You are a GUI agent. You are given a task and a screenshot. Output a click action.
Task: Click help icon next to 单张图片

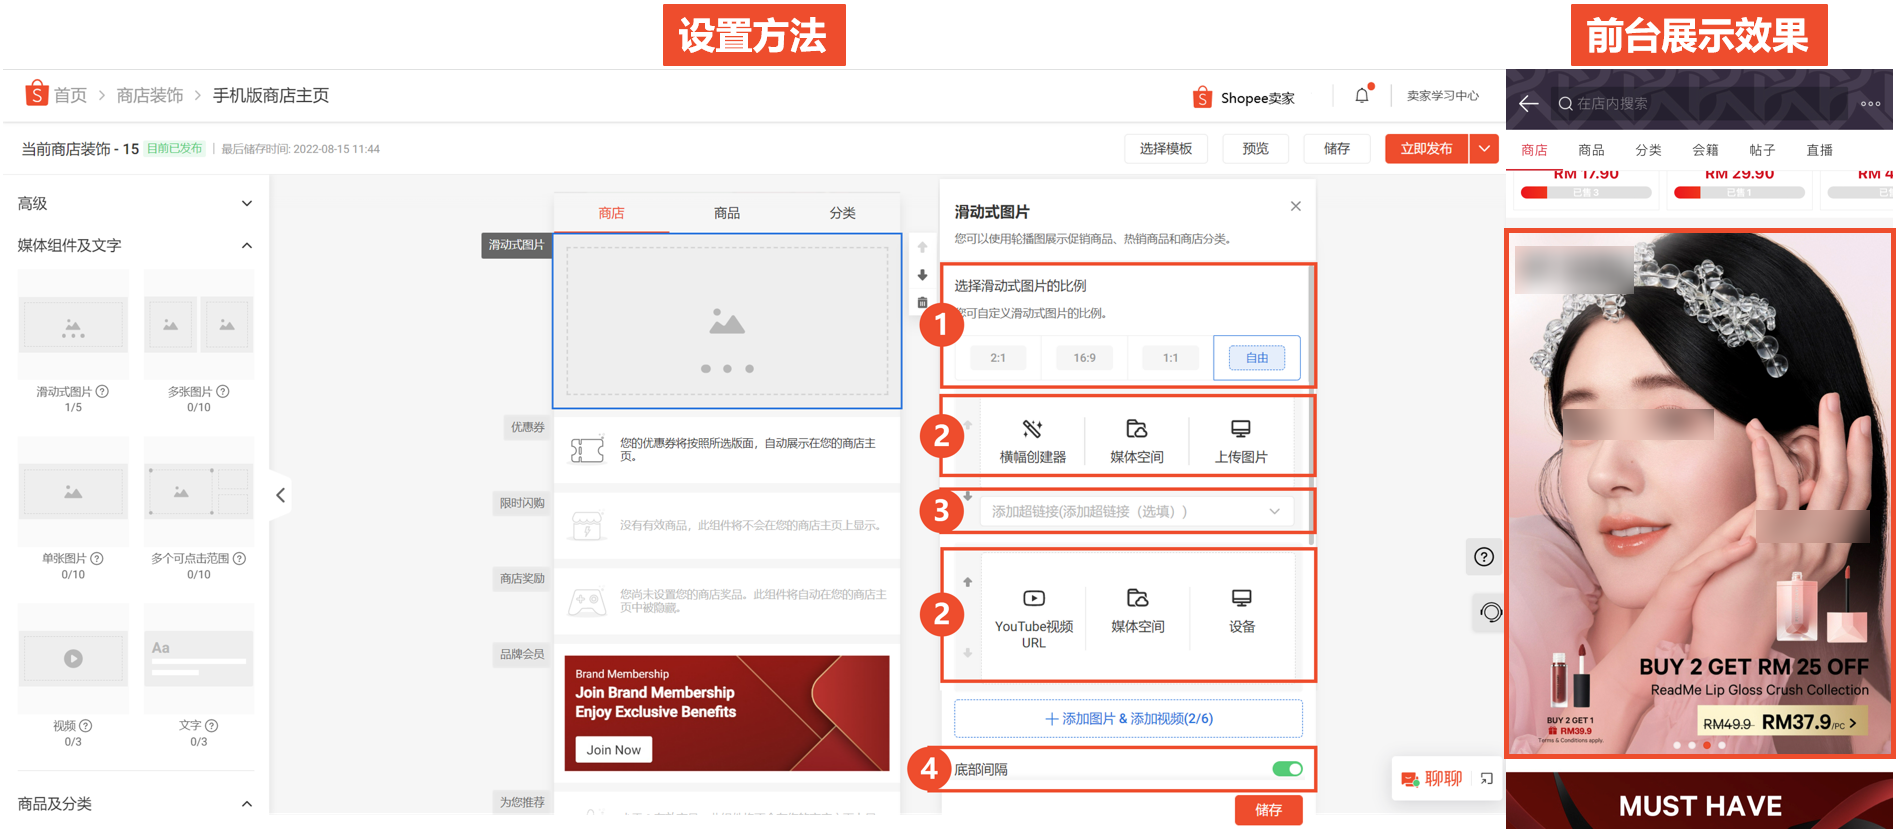click(x=97, y=559)
